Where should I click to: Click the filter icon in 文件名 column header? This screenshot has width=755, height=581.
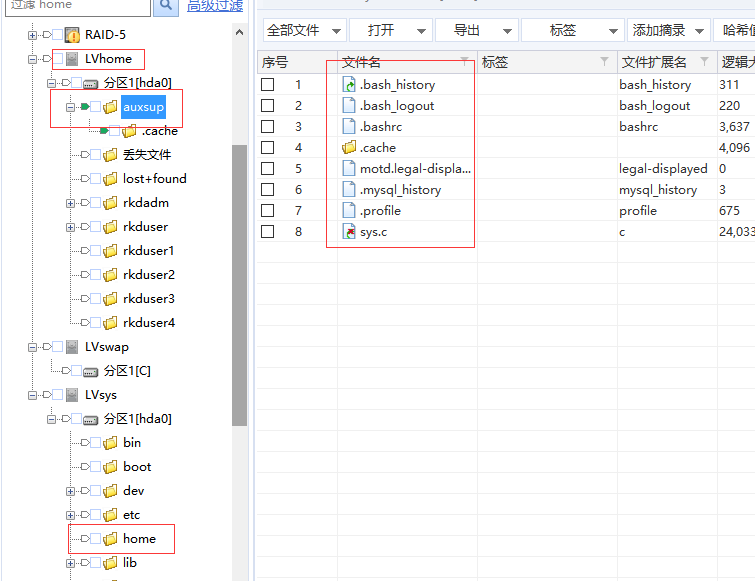[465, 61]
